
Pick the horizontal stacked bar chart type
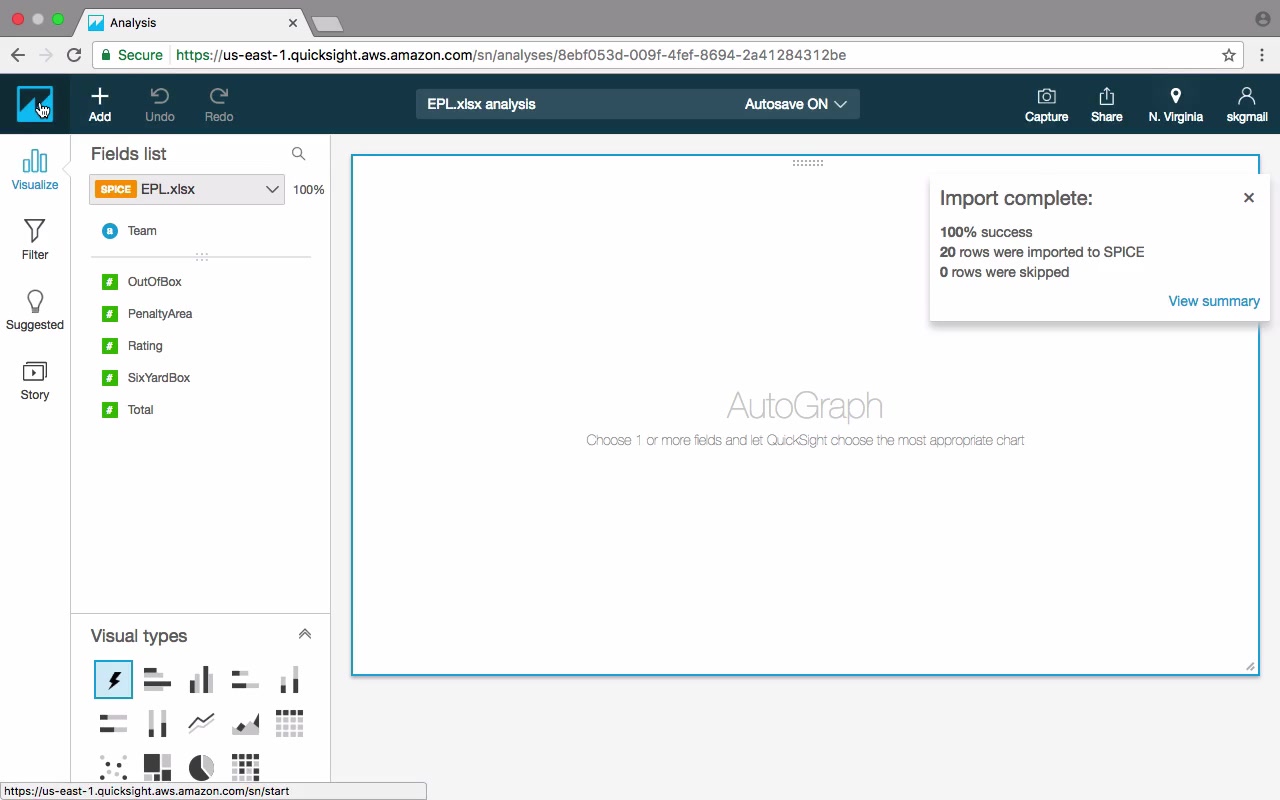(x=245, y=680)
